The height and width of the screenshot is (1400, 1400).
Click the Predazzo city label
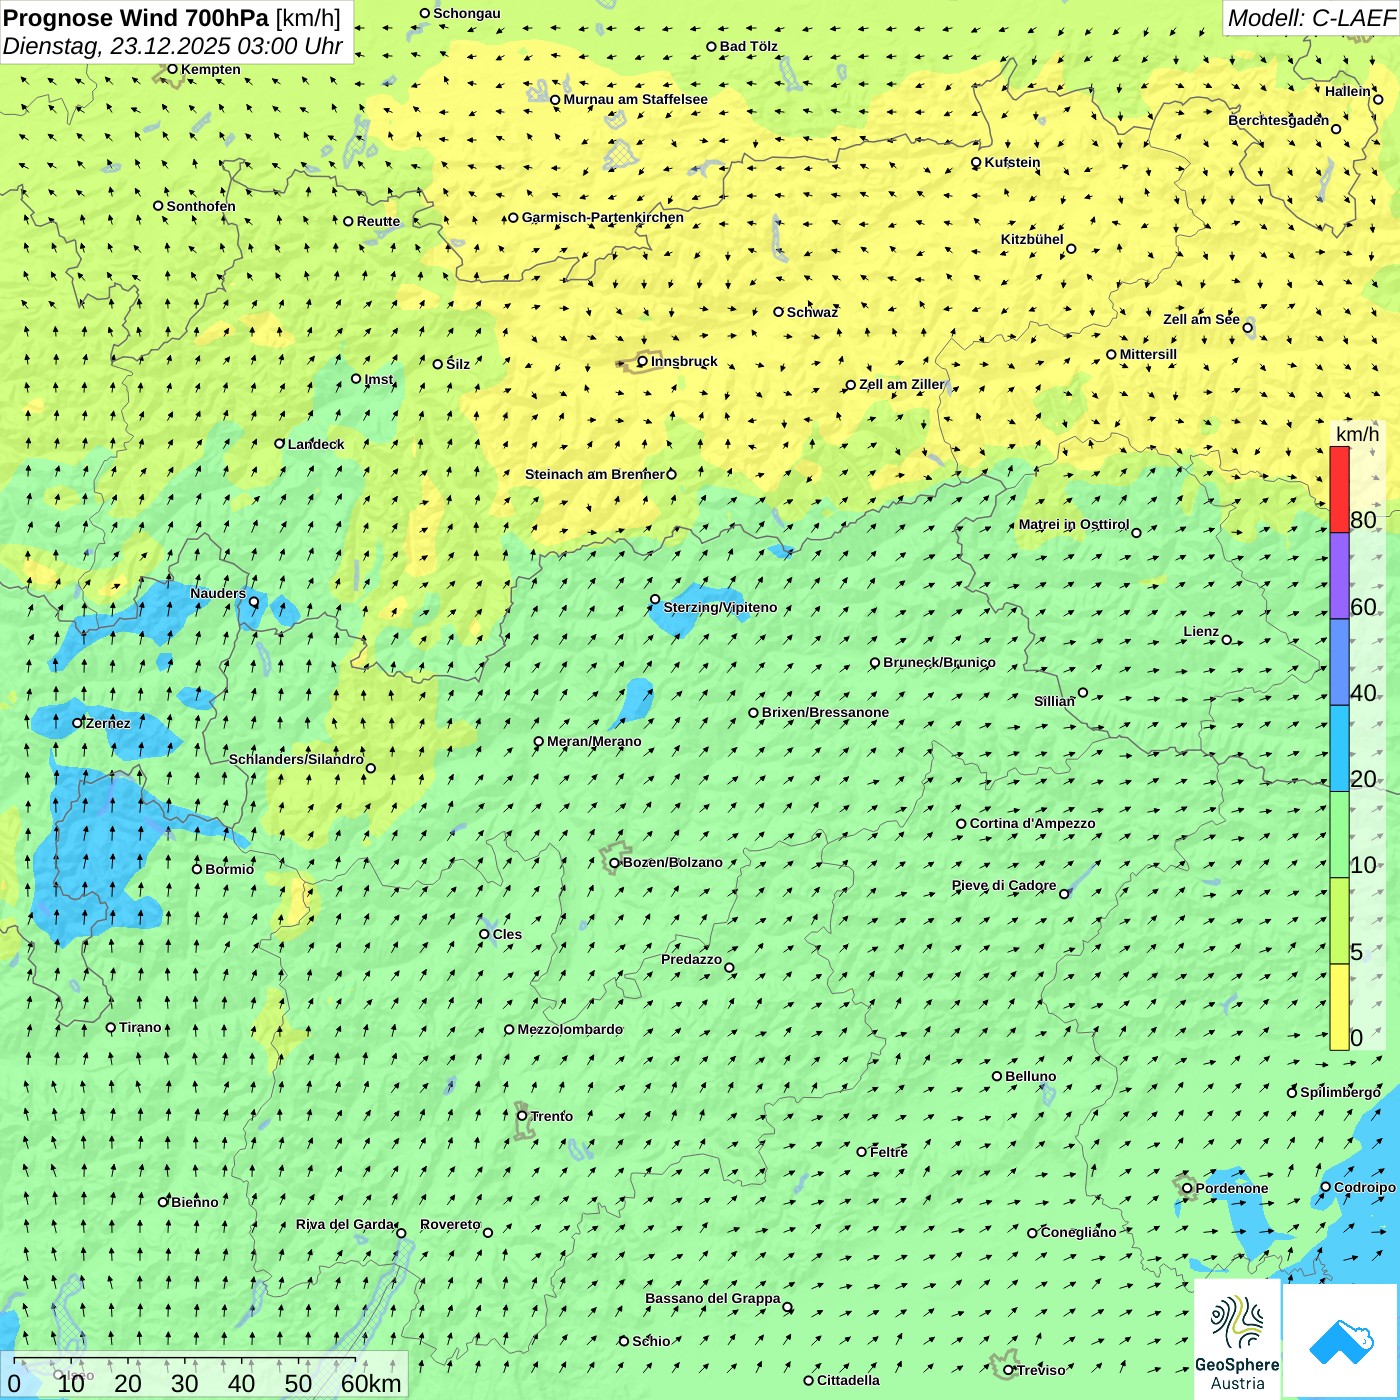click(x=691, y=959)
